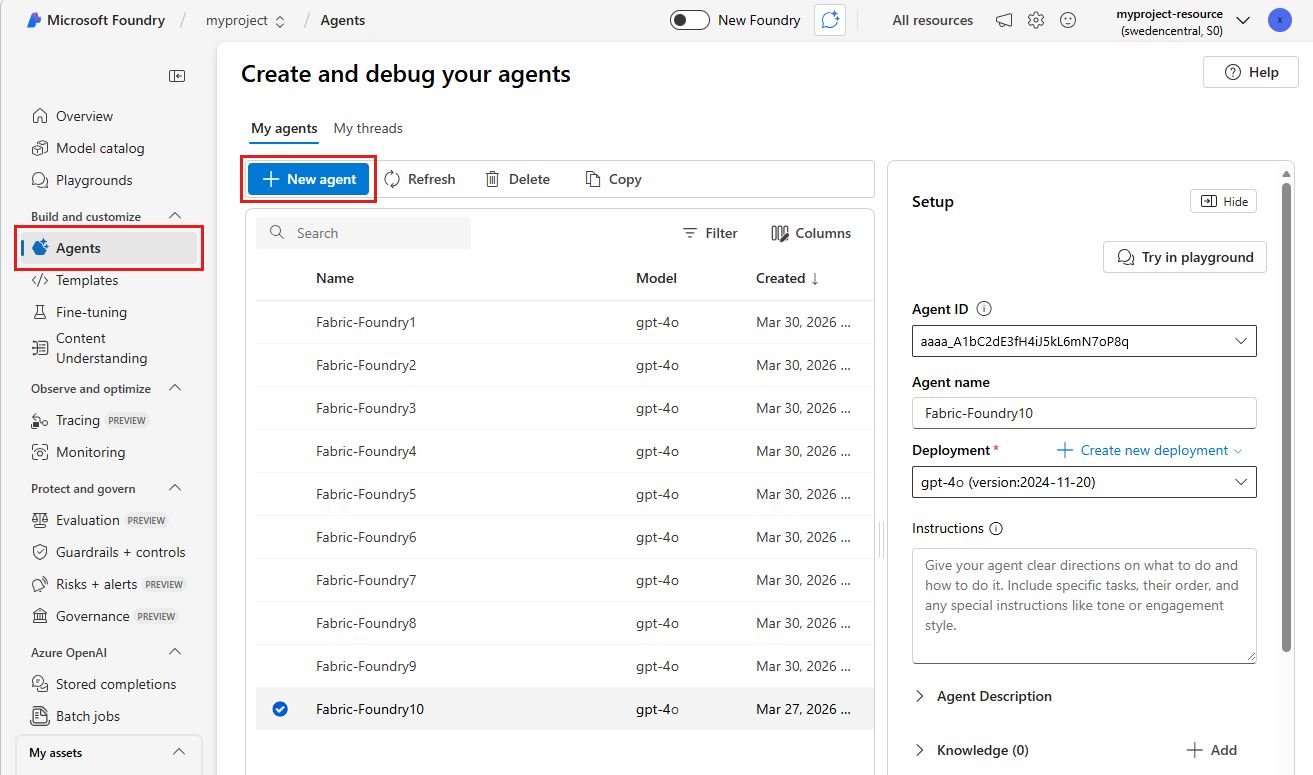Click the search magnifier icon
1313x775 pixels.
pos(278,233)
